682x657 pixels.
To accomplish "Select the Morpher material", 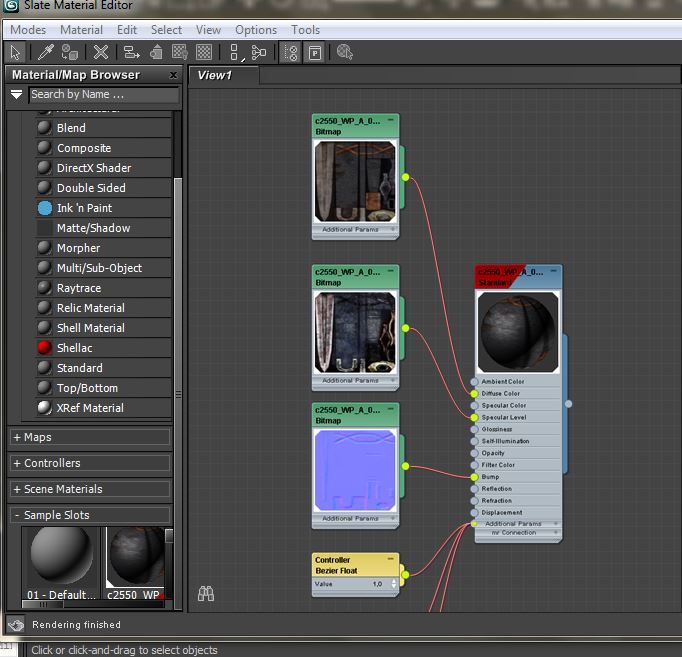I will pos(104,248).
